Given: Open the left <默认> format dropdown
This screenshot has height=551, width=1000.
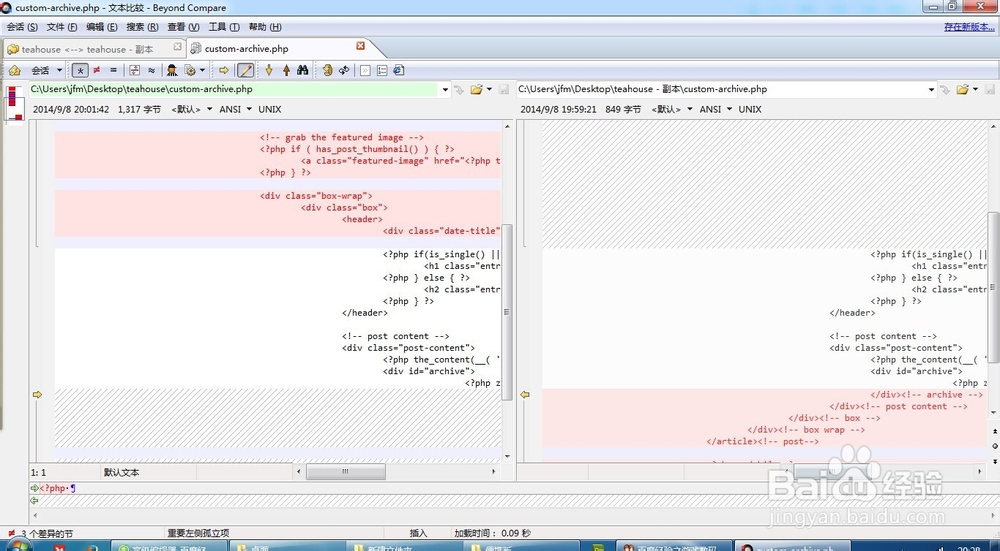Looking at the screenshot, I should tap(191, 109).
